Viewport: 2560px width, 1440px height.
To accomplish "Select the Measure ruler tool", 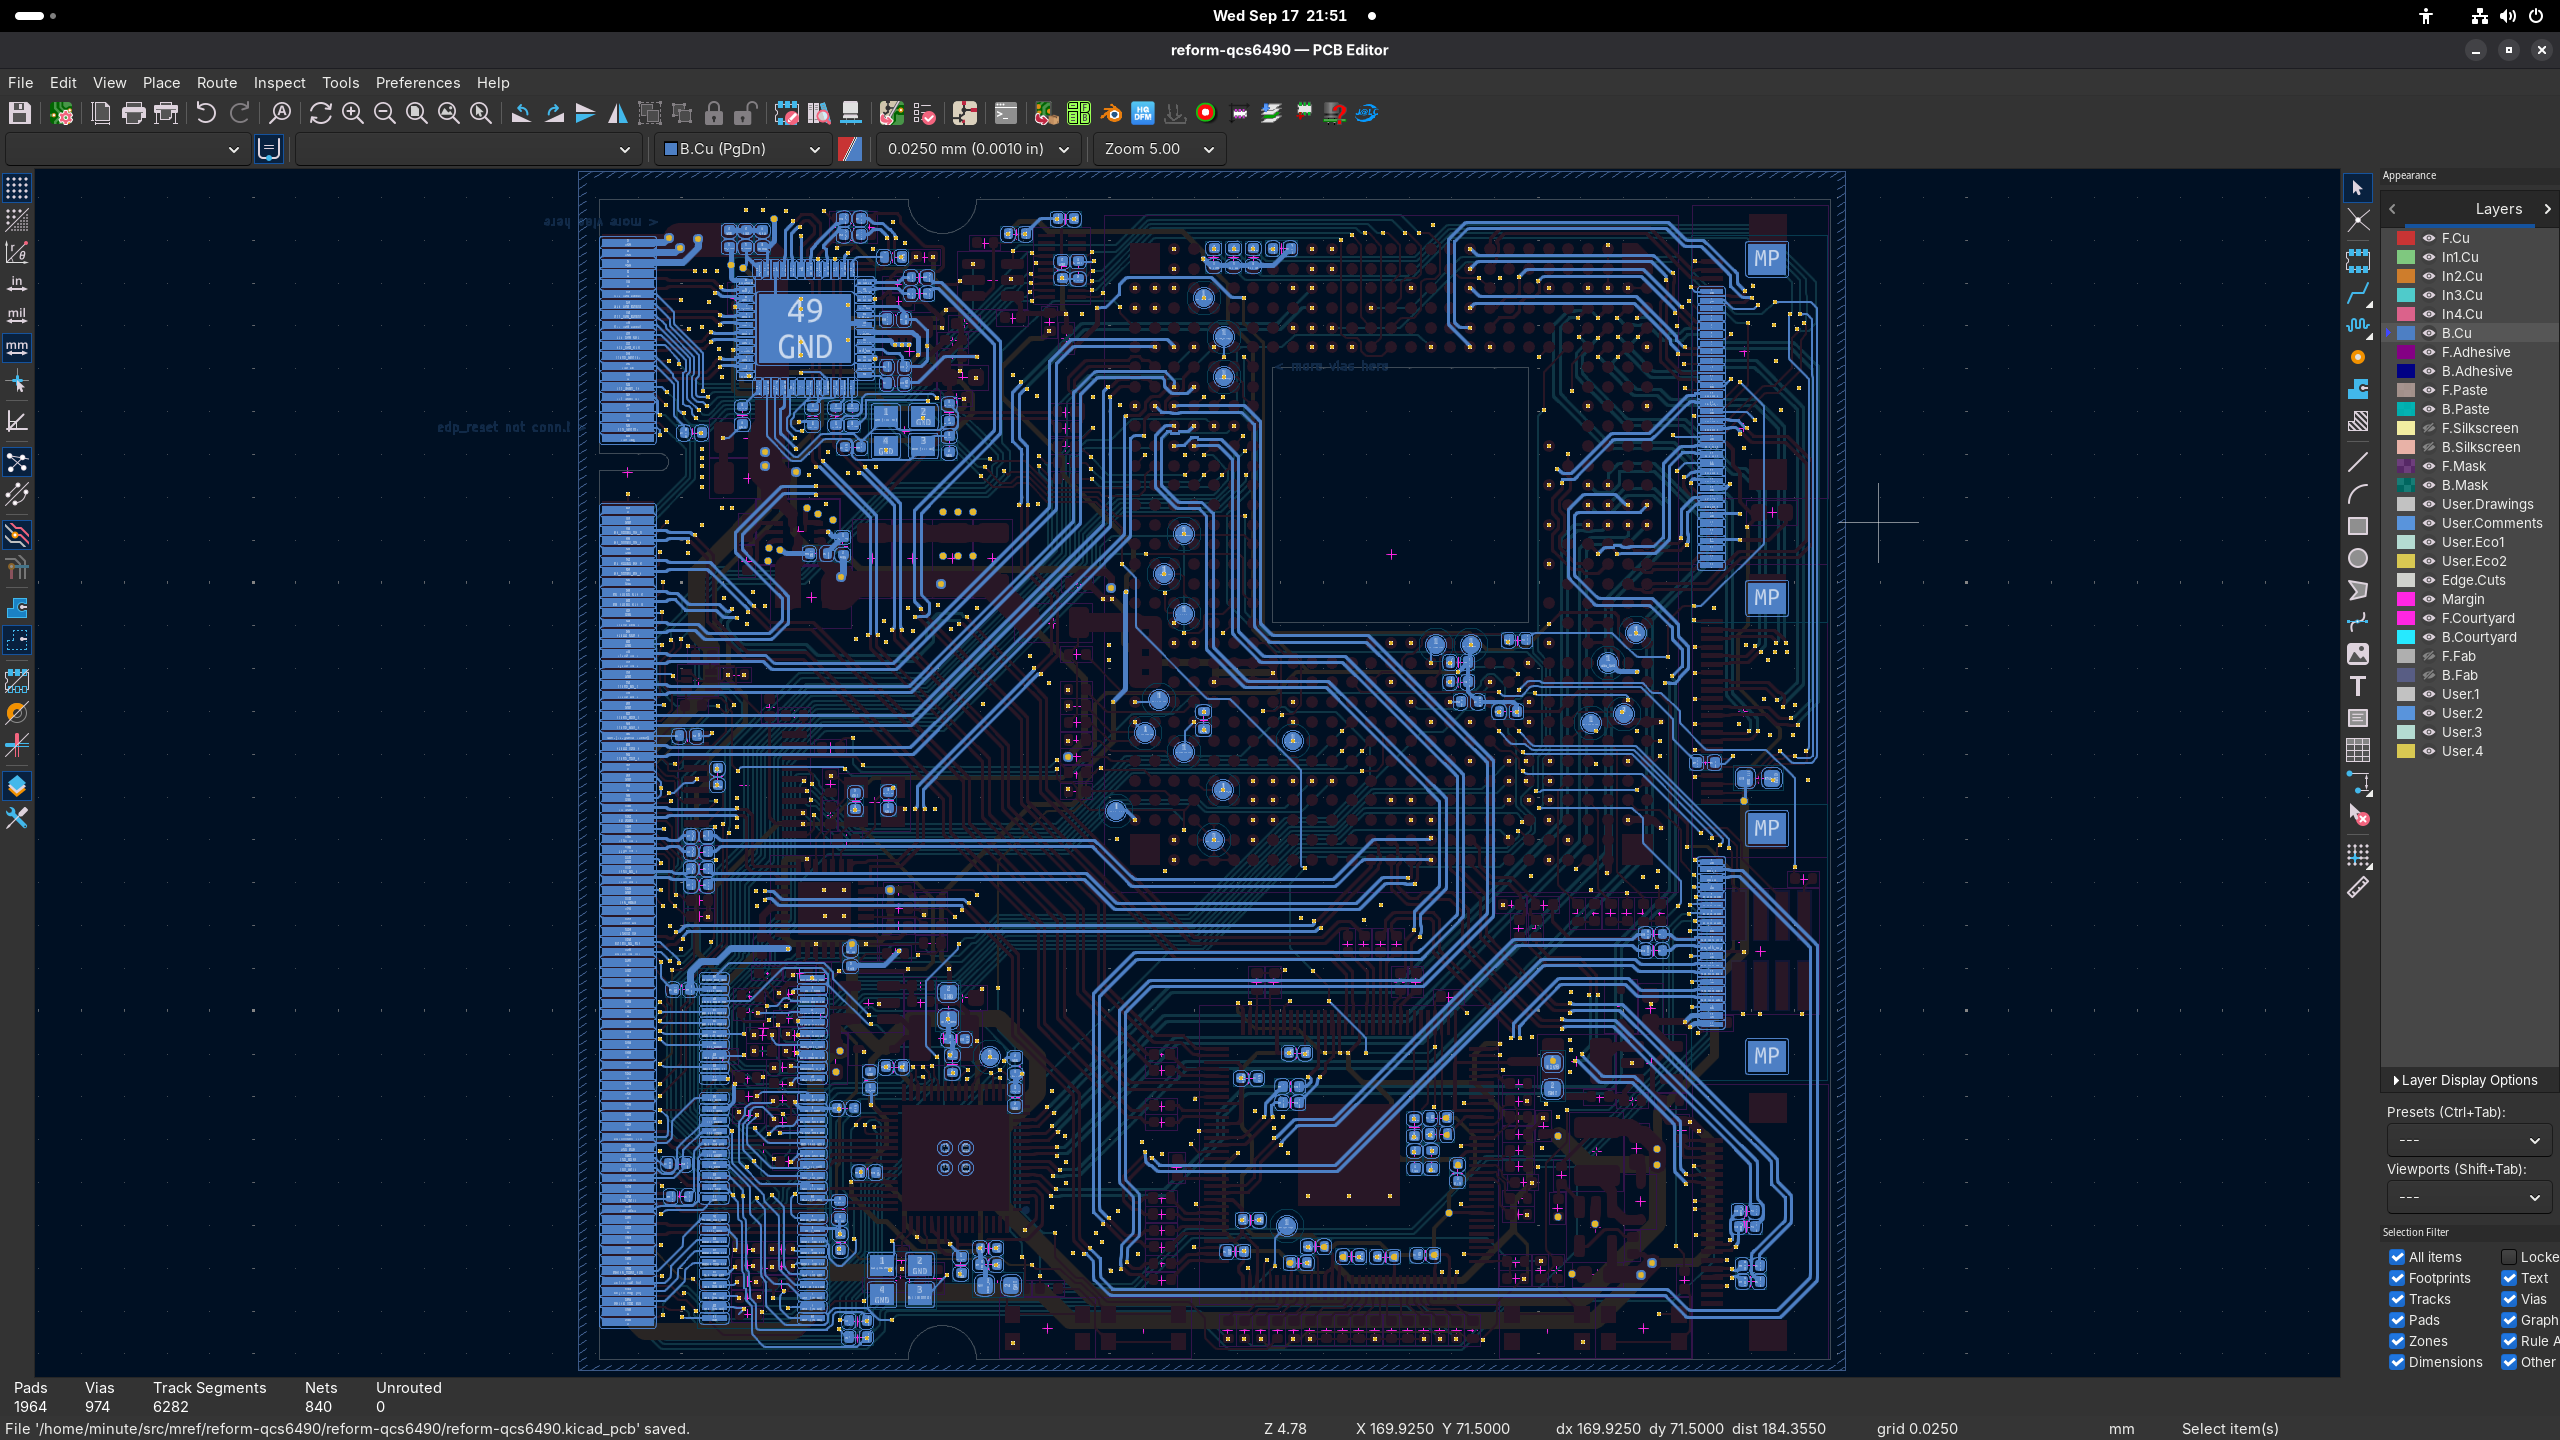I will [2358, 888].
